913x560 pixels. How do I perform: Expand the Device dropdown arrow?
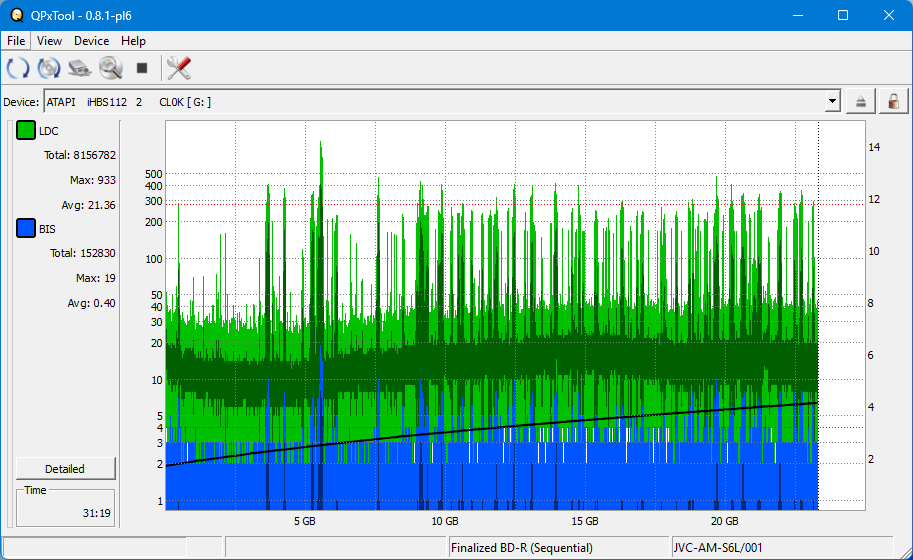pos(832,101)
